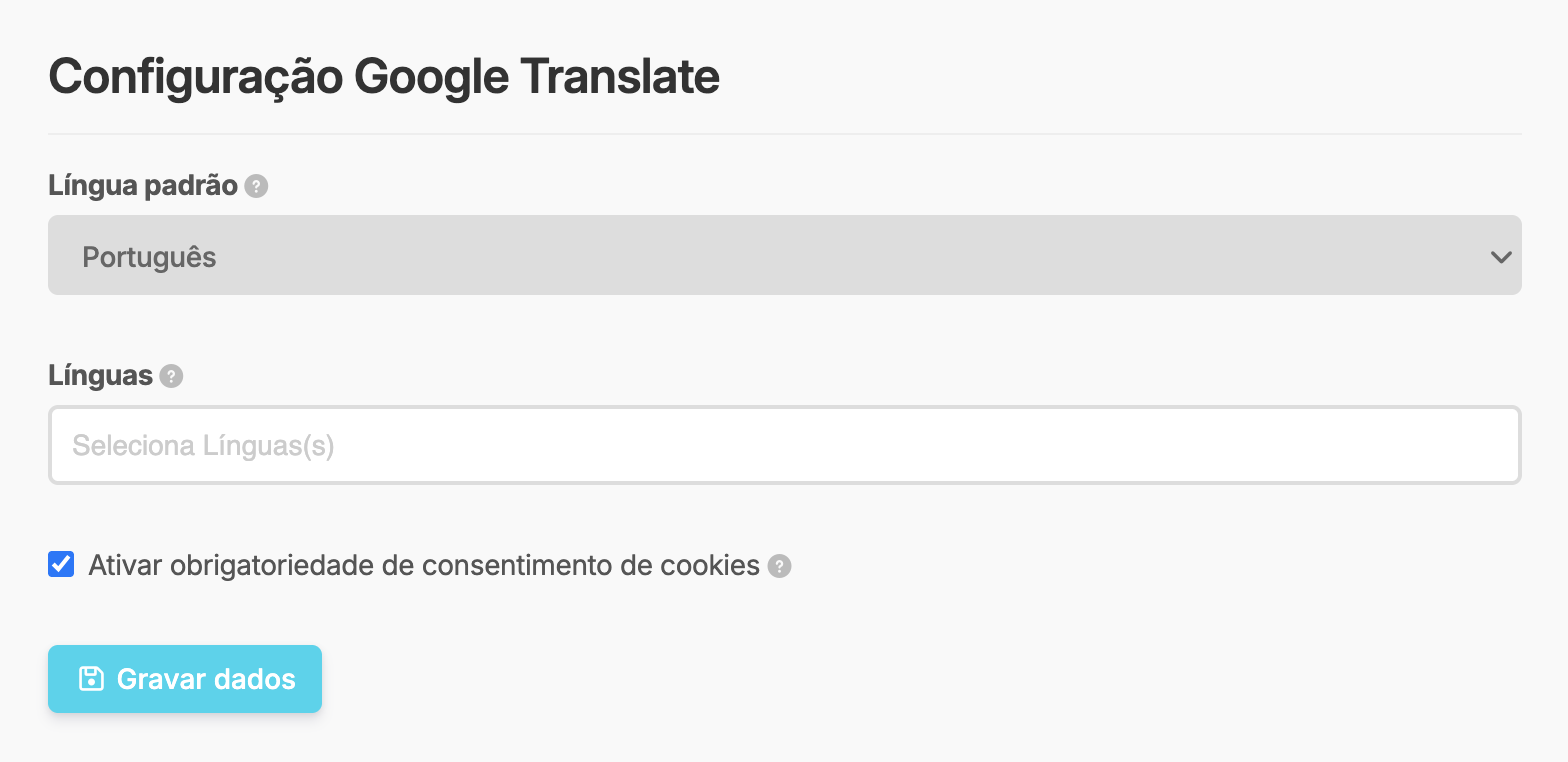The width and height of the screenshot is (1568, 762).
Task: Select the Configuração Google Translate heading
Action: pyautogui.click(x=383, y=75)
